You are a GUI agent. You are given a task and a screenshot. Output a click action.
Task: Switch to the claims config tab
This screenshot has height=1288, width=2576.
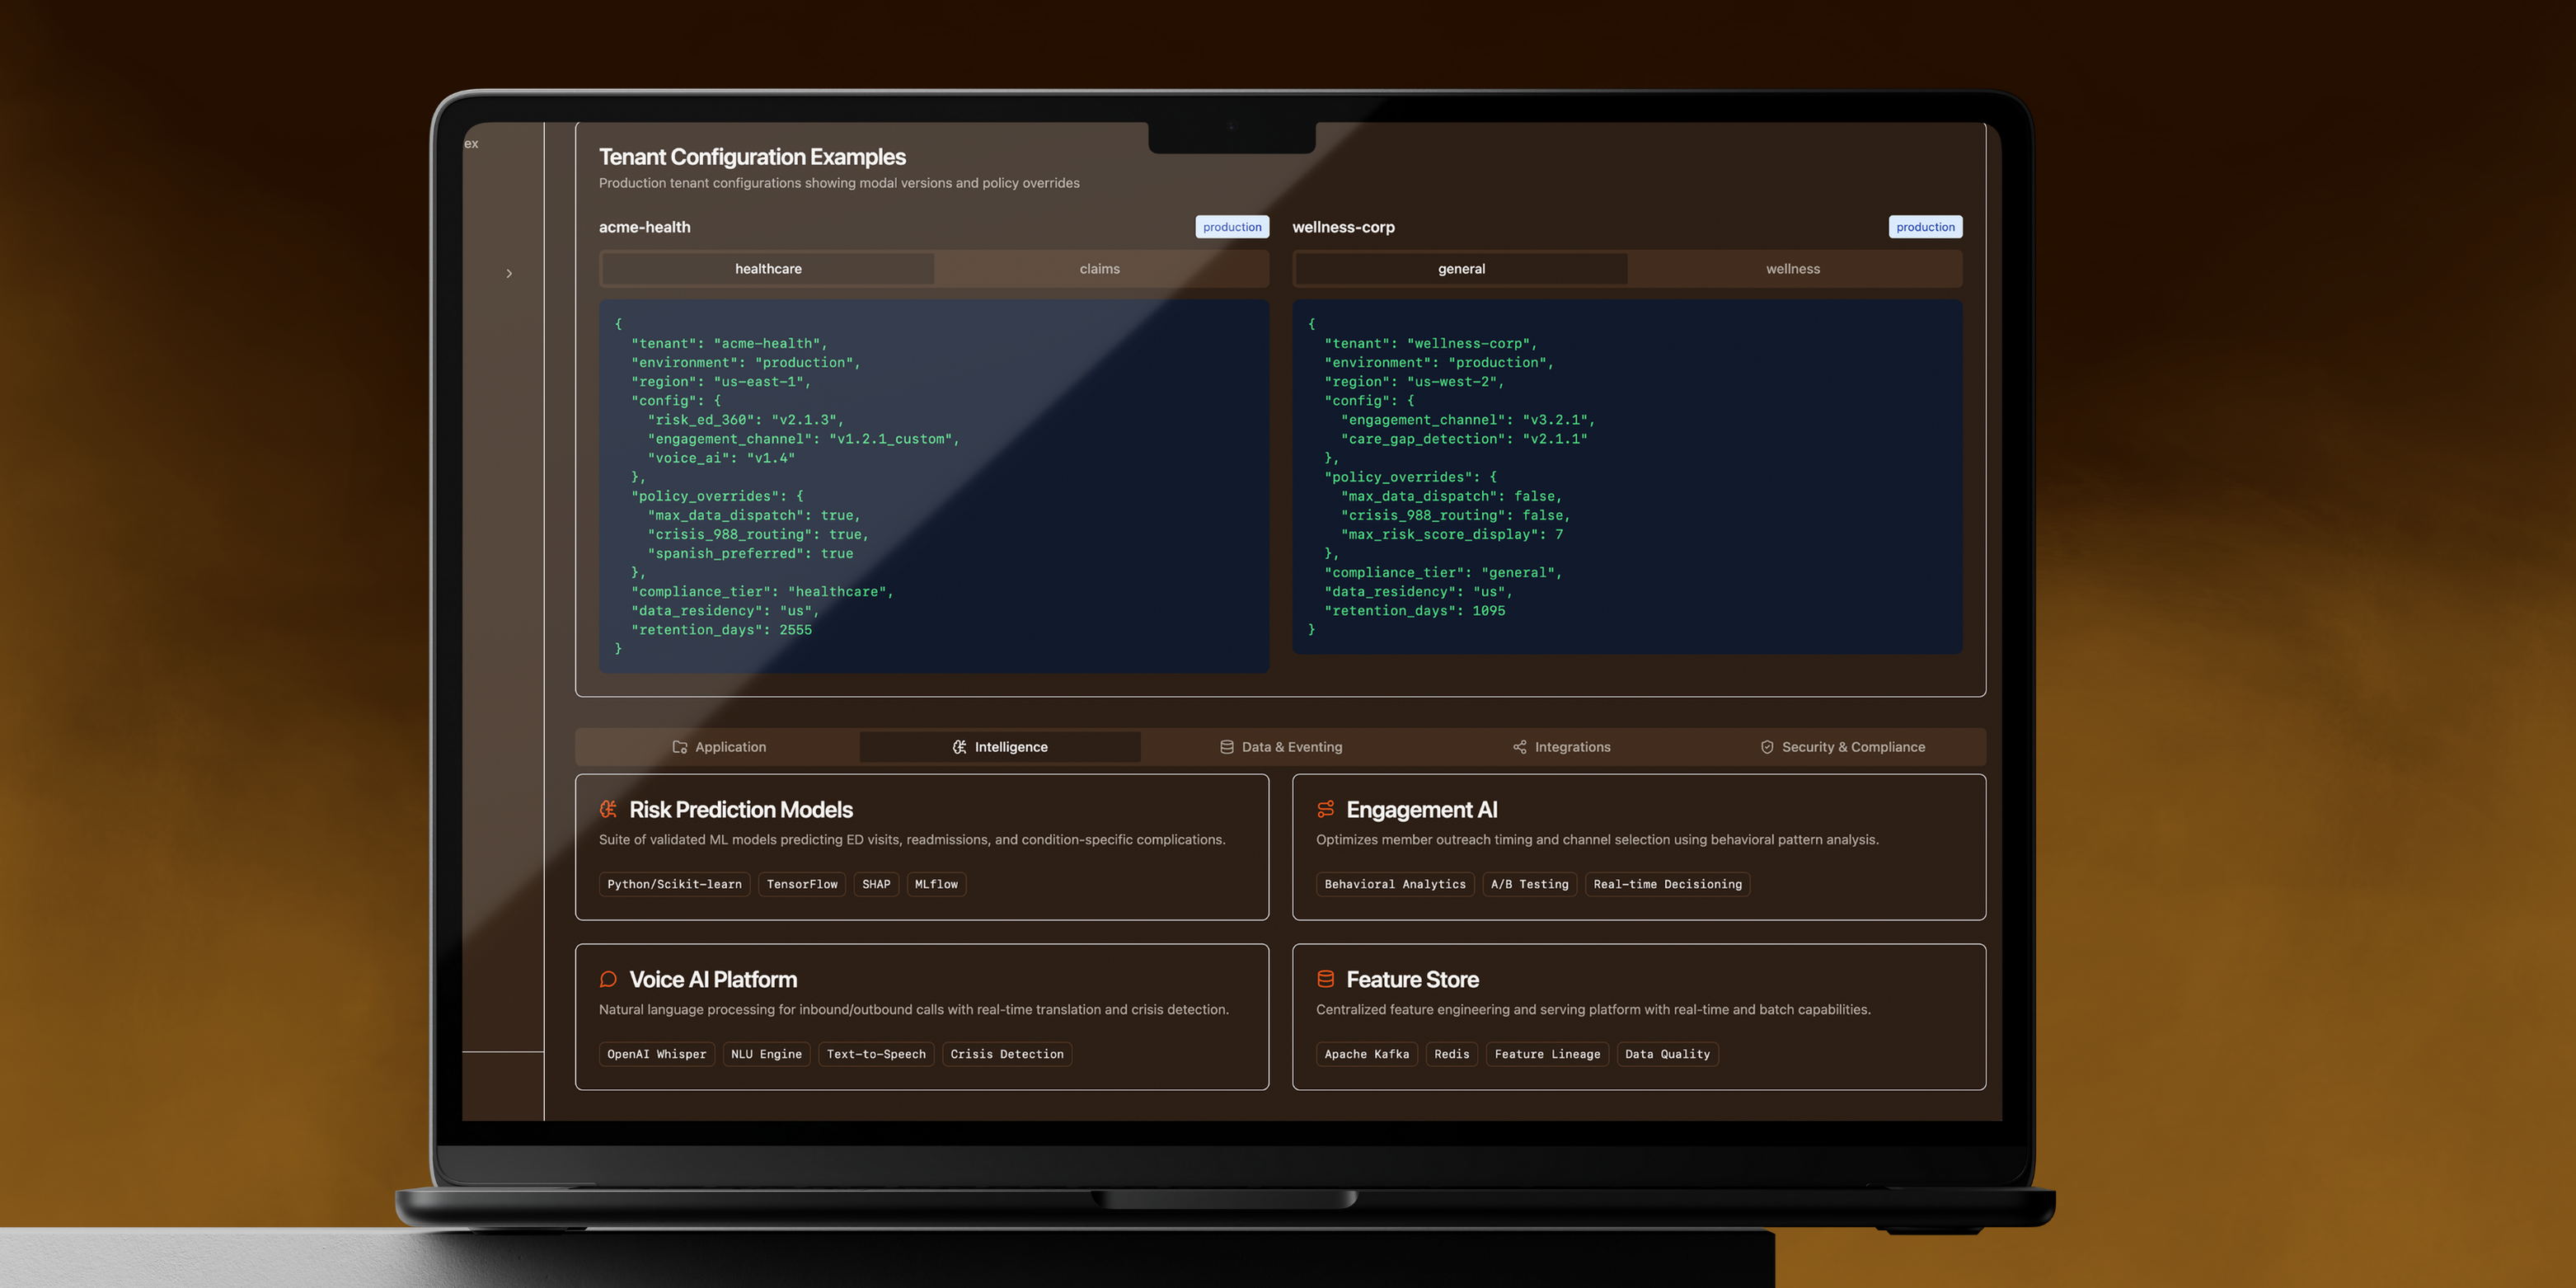pyautogui.click(x=1099, y=269)
